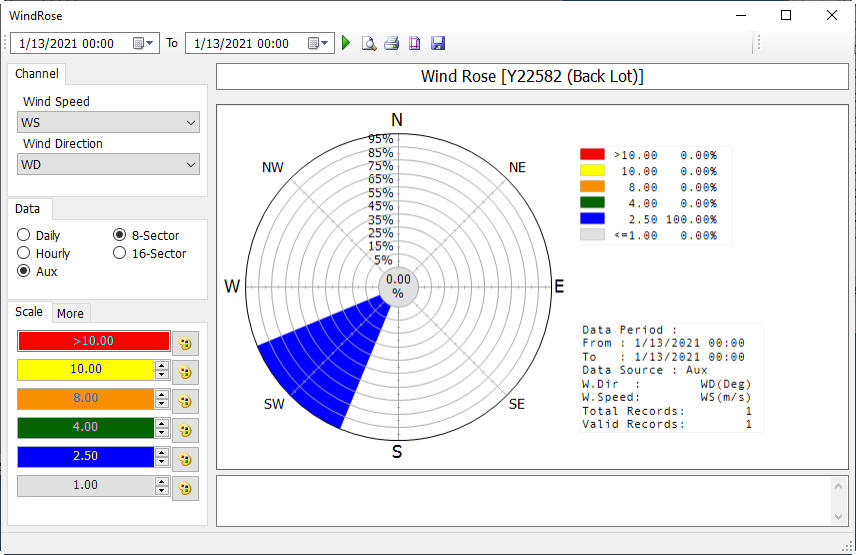This screenshot has width=856, height=555.
Task: Increase the 10.00 scale value with up arrow
Action: [162, 365]
